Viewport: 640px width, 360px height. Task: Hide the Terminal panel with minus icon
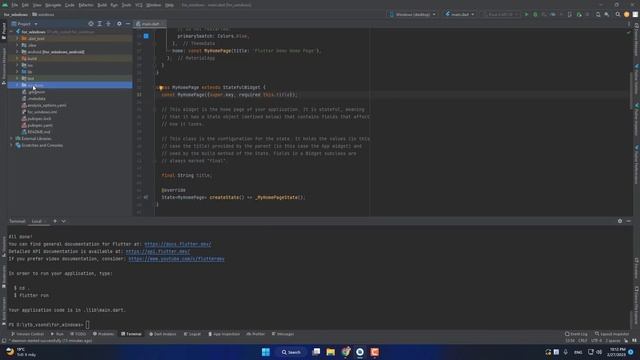click(629, 221)
